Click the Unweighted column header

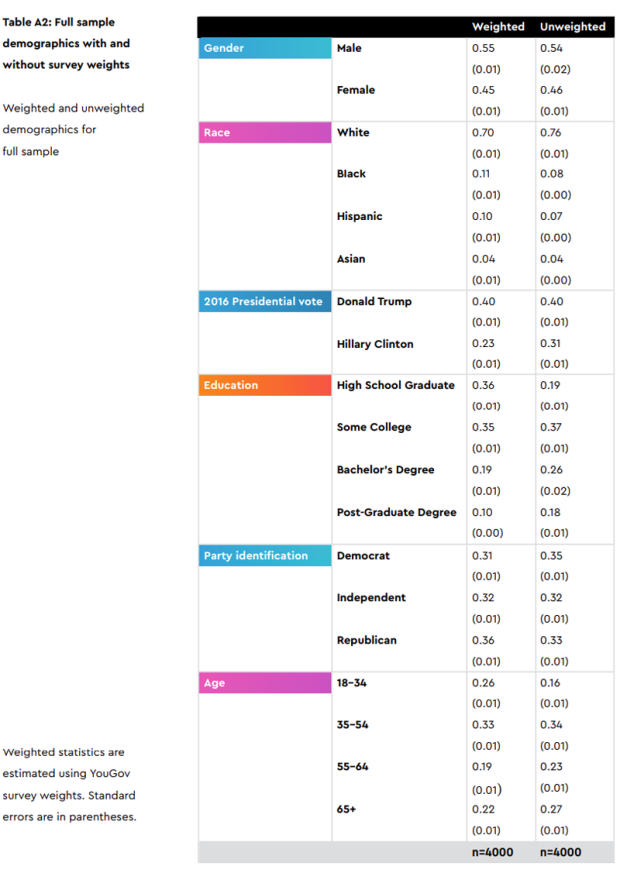(x=572, y=27)
